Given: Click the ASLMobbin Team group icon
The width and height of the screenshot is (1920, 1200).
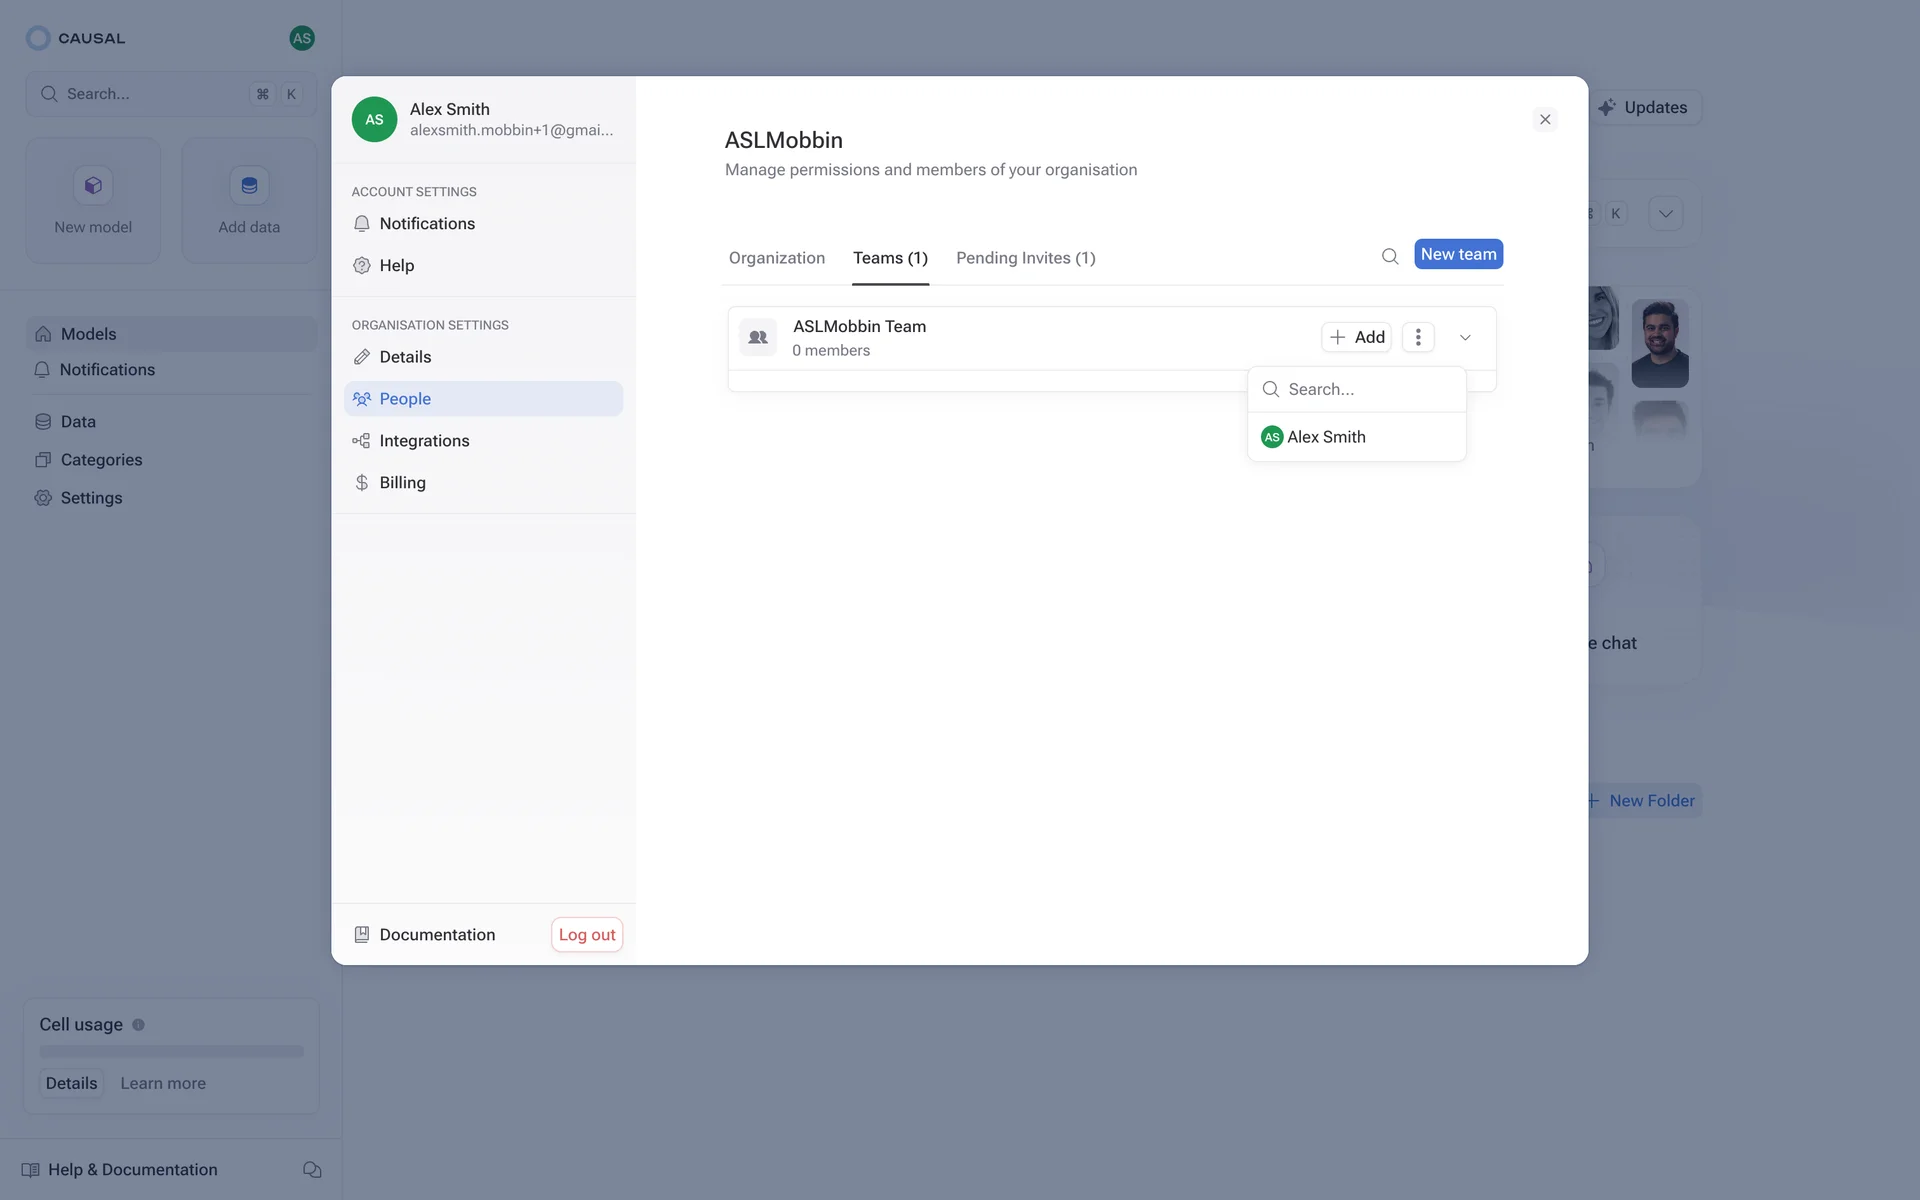Looking at the screenshot, I should (x=758, y=337).
